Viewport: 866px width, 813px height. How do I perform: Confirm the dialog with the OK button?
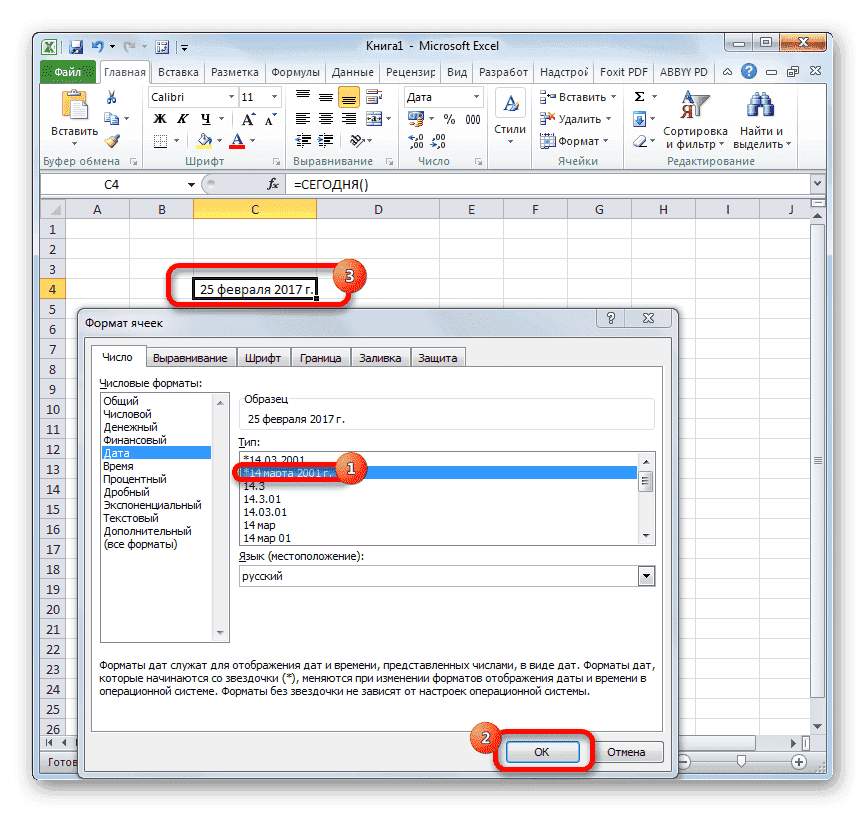point(541,751)
